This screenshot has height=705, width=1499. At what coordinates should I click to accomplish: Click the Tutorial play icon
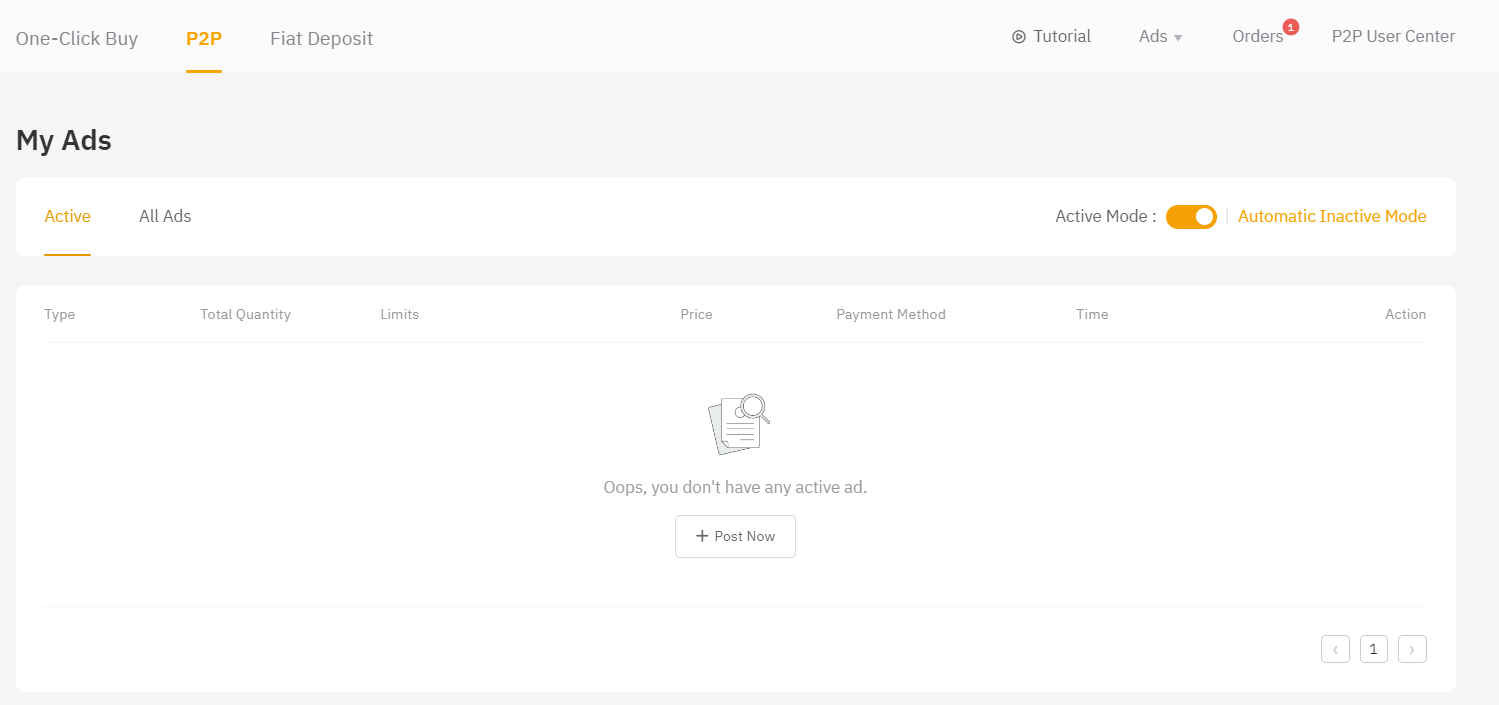(x=1019, y=37)
